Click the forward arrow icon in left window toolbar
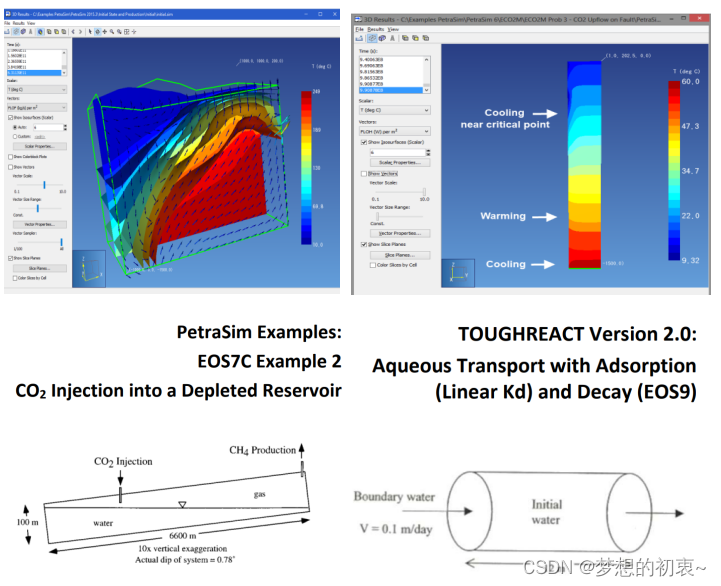The image size is (721, 586). click(80, 32)
